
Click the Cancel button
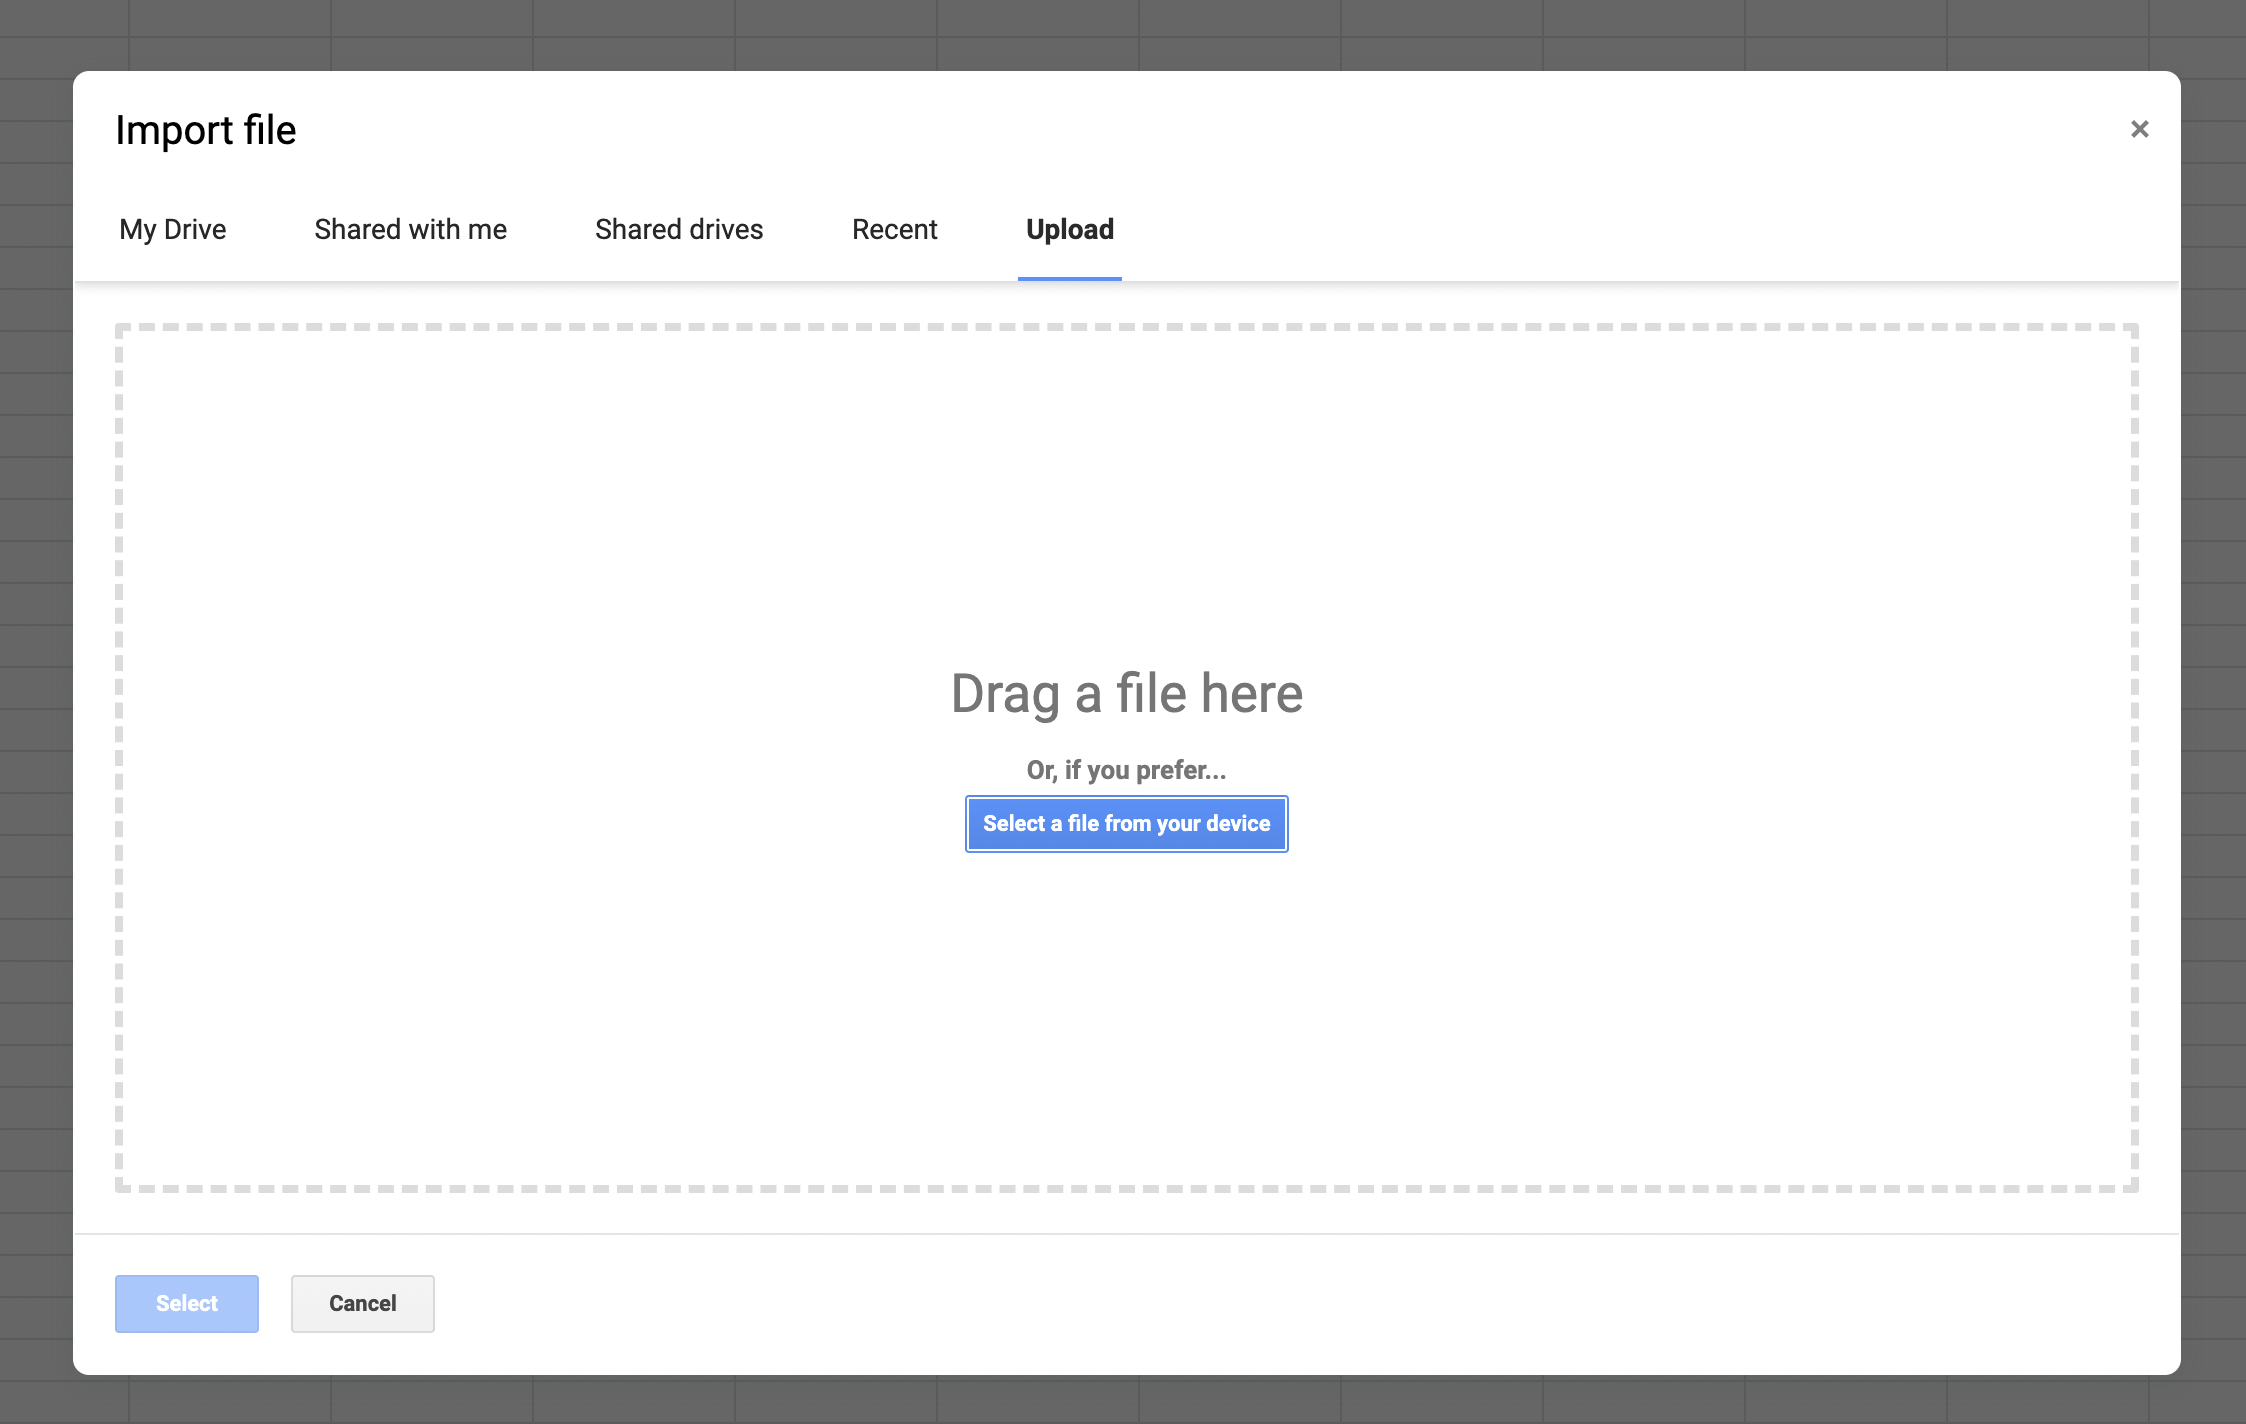tap(363, 1303)
